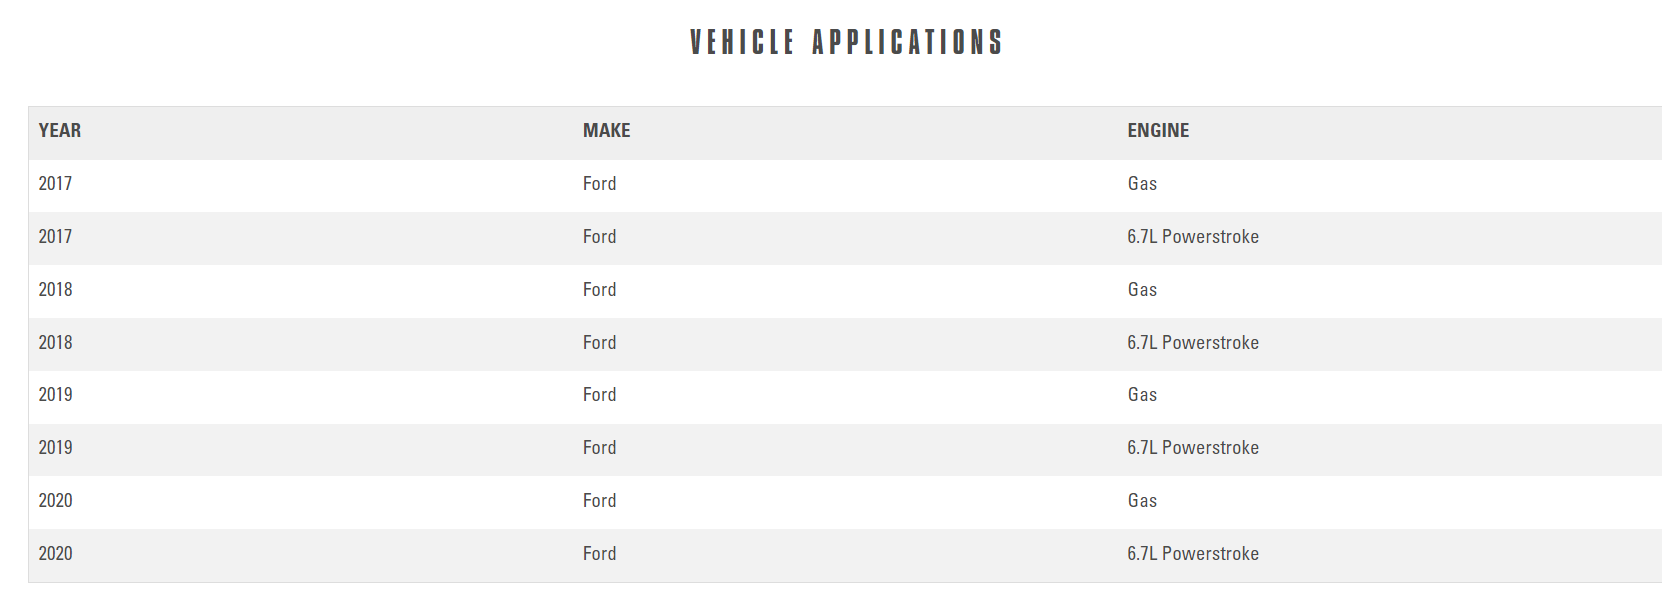The height and width of the screenshot is (590, 1662).
Task: Select the 6.7L Powerstroke cell for 2017
Action: coord(1192,237)
